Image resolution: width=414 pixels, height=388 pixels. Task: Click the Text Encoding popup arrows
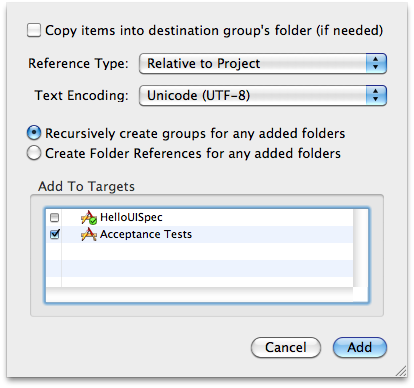click(x=376, y=95)
